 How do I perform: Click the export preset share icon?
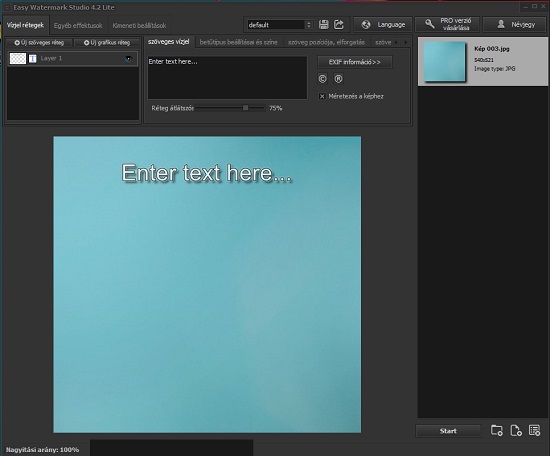(x=339, y=25)
